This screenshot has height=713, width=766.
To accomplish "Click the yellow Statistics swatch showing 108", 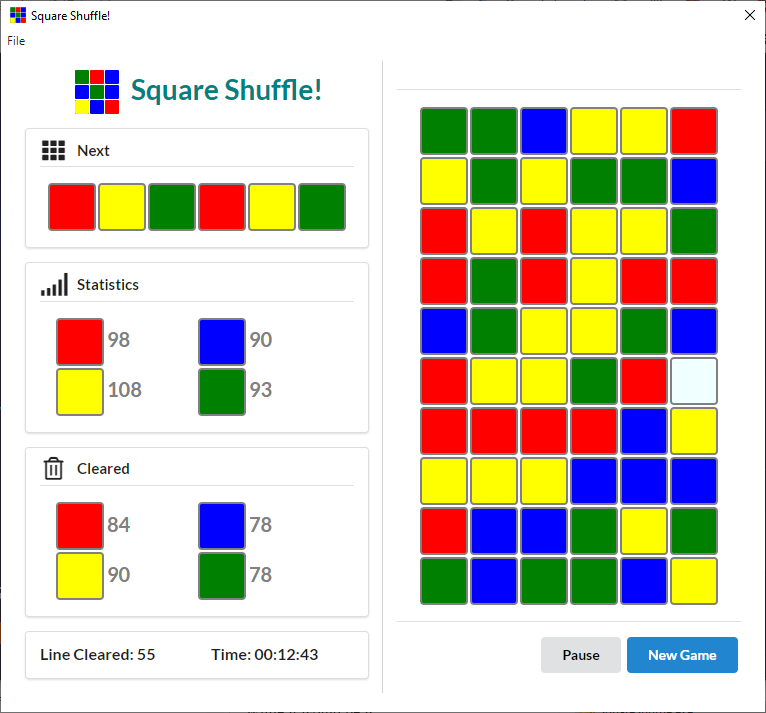I will (x=80, y=391).
